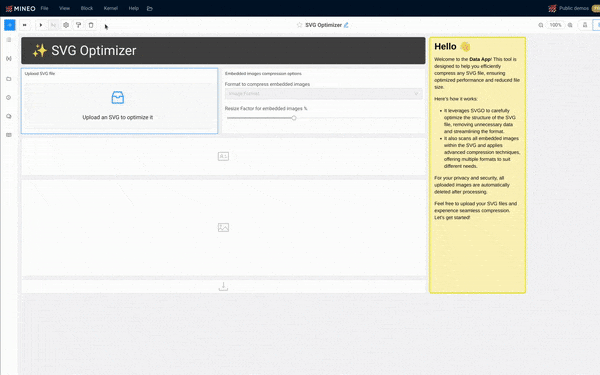
Task: Click the image placeholder icon in preview block
Action: coord(223,228)
